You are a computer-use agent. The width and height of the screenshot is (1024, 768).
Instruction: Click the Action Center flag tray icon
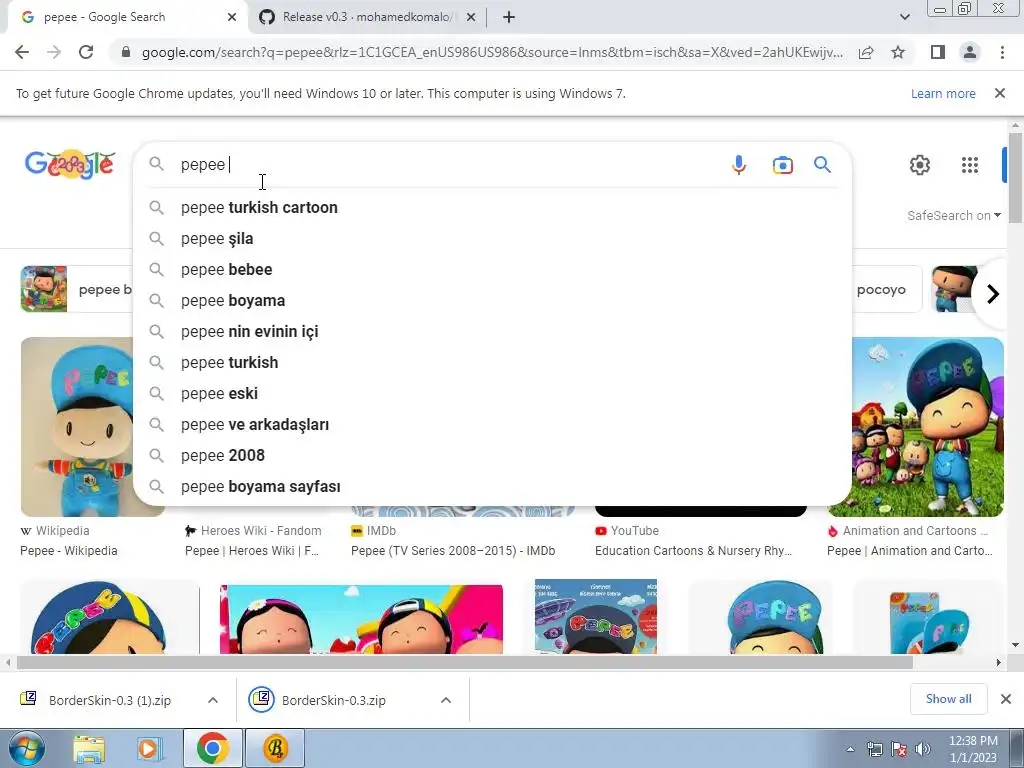[x=899, y=749]
